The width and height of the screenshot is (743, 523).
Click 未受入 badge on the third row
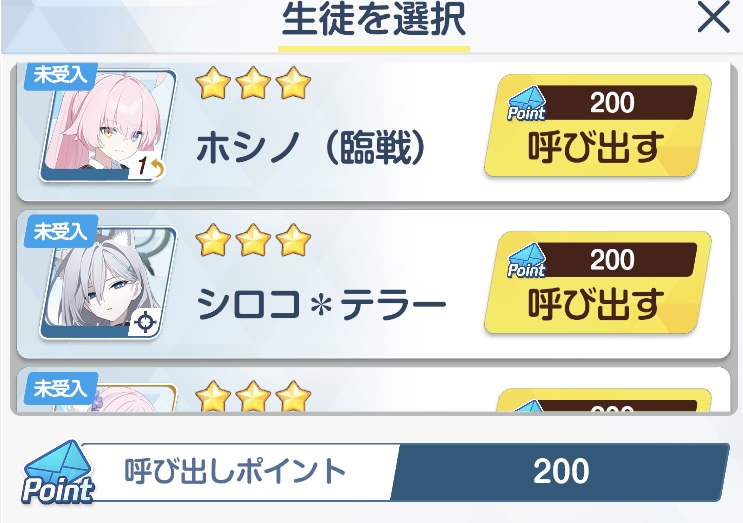[x=61, y=388]
